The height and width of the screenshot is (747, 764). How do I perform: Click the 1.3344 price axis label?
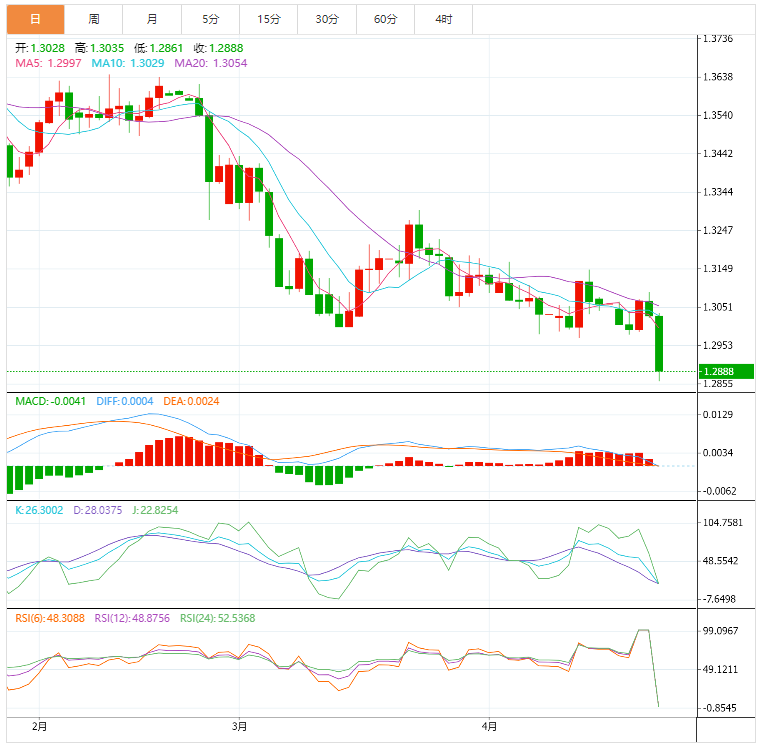(718, 192)
